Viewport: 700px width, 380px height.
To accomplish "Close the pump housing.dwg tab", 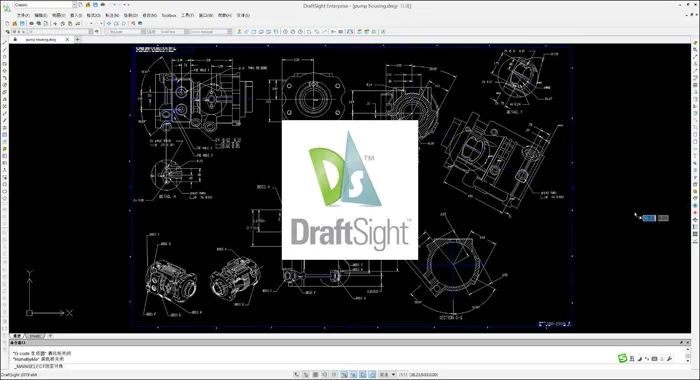I will coord(67,40).
